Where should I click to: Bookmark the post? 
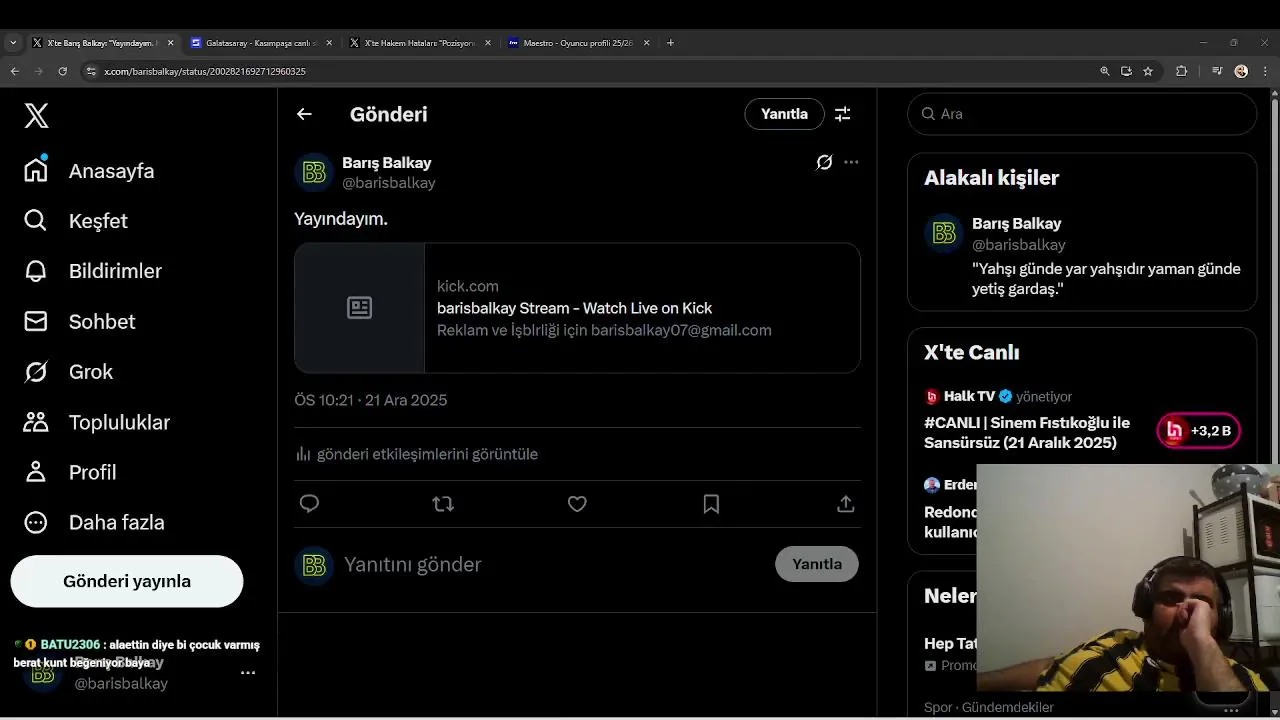[711, 504]
